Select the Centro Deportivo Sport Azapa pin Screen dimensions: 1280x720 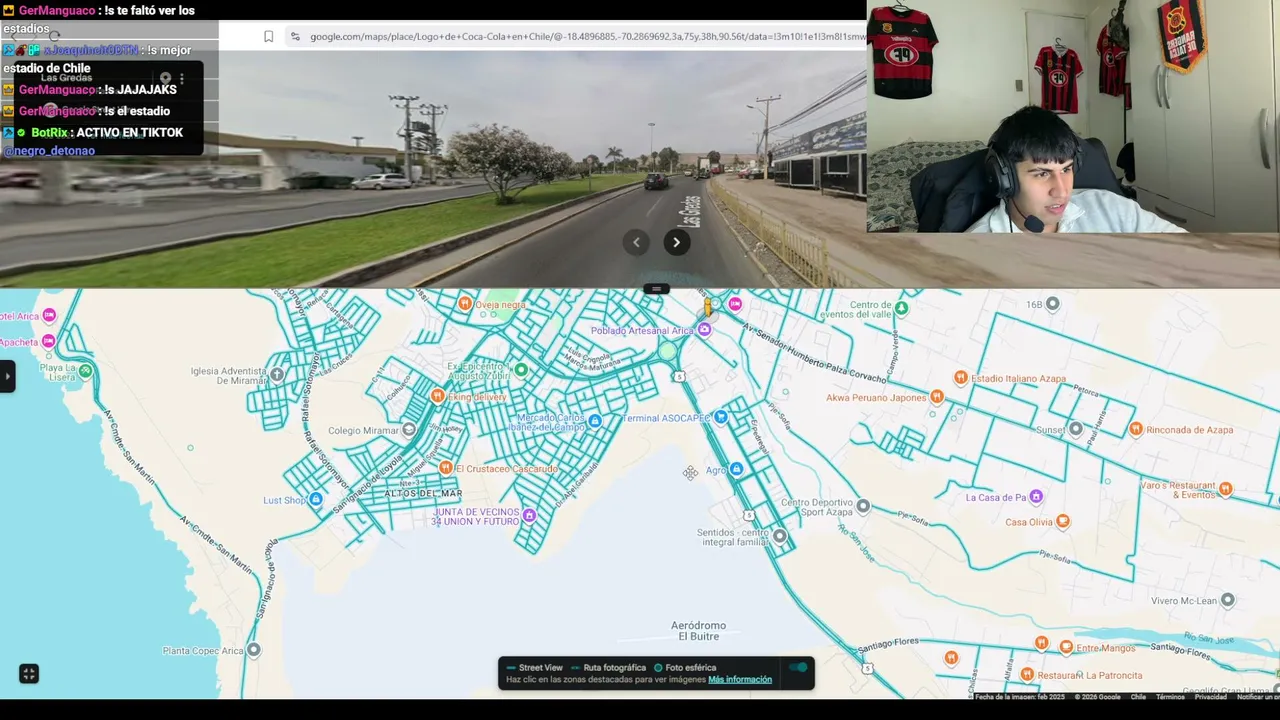863,506
